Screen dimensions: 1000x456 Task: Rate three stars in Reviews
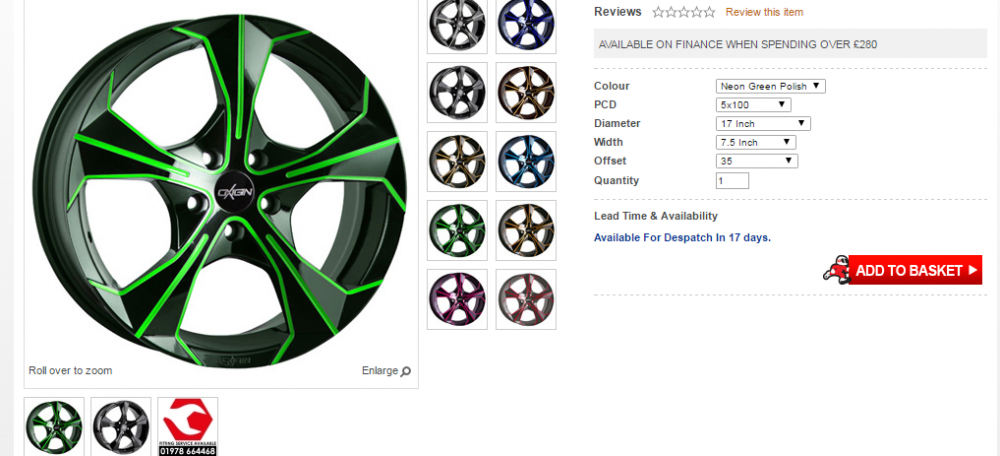(684, 12)
